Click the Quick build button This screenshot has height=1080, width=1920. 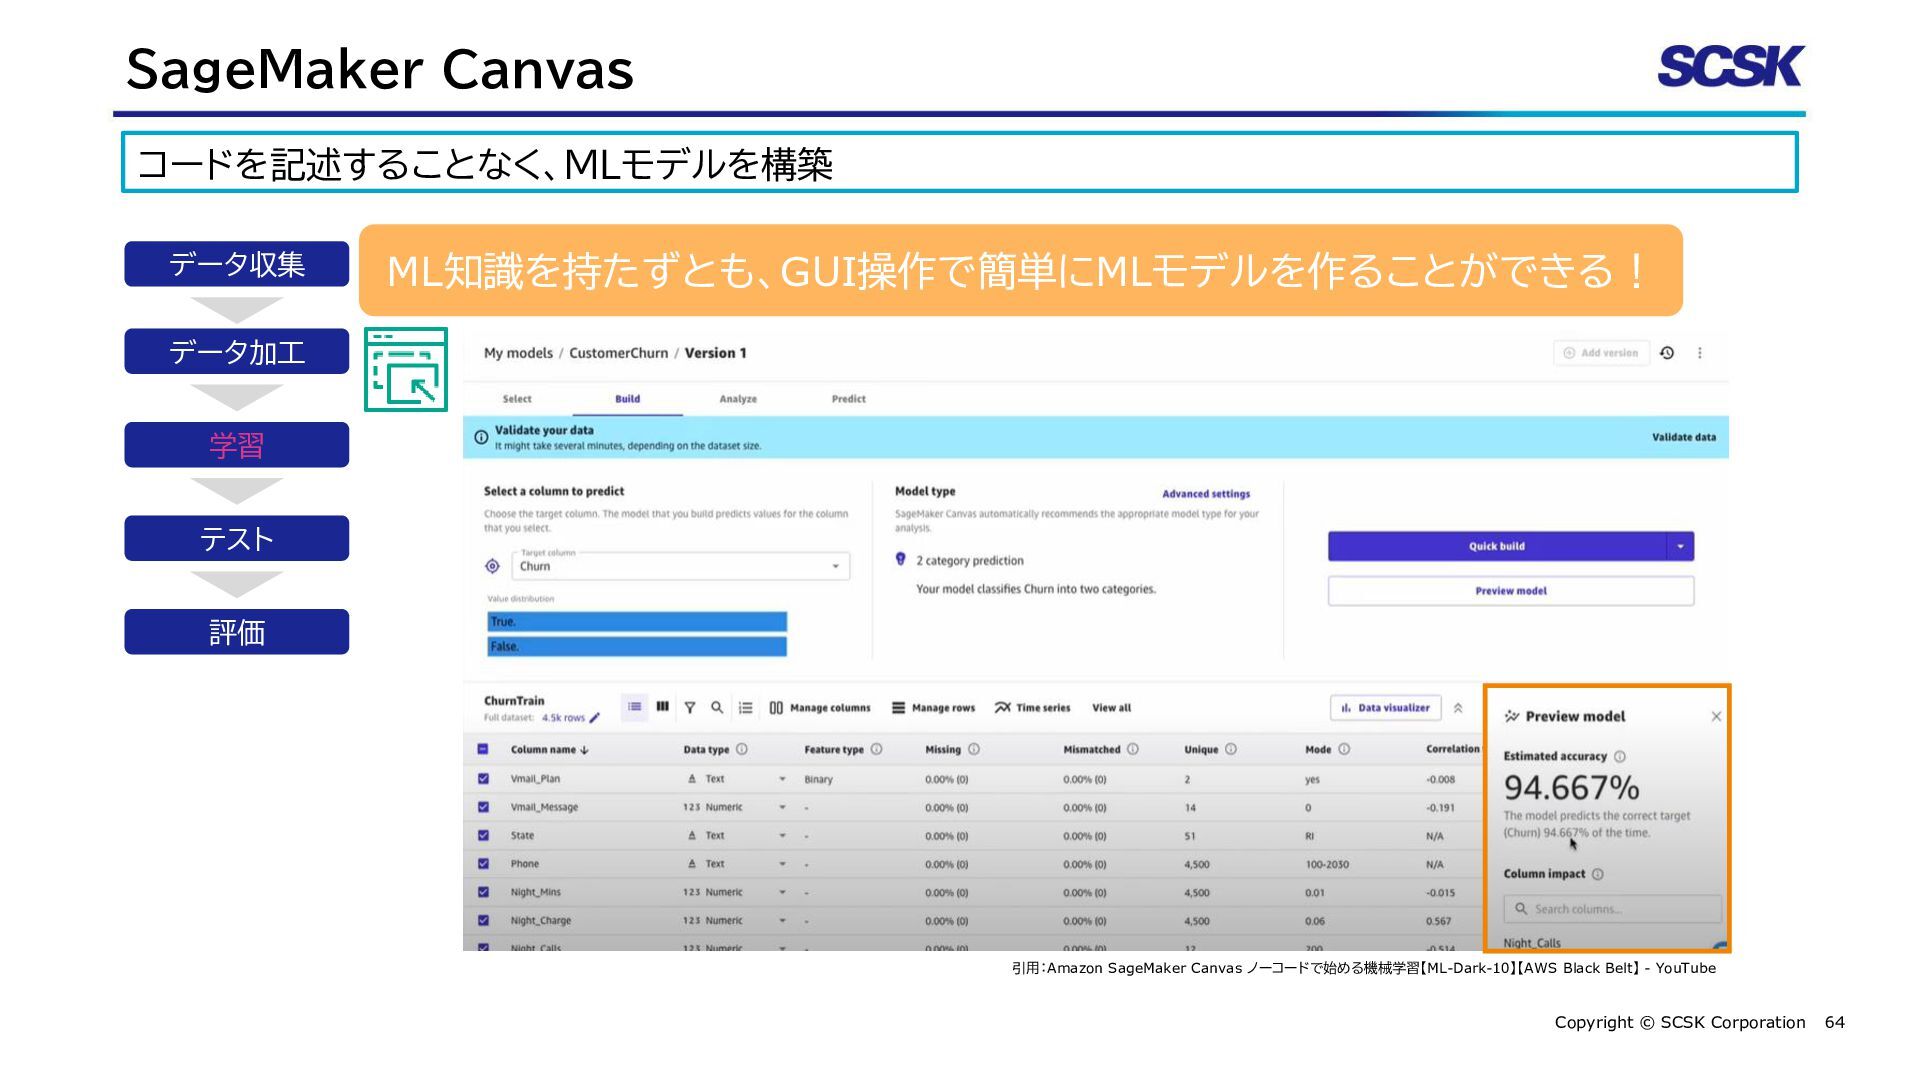coord(1497,546)
